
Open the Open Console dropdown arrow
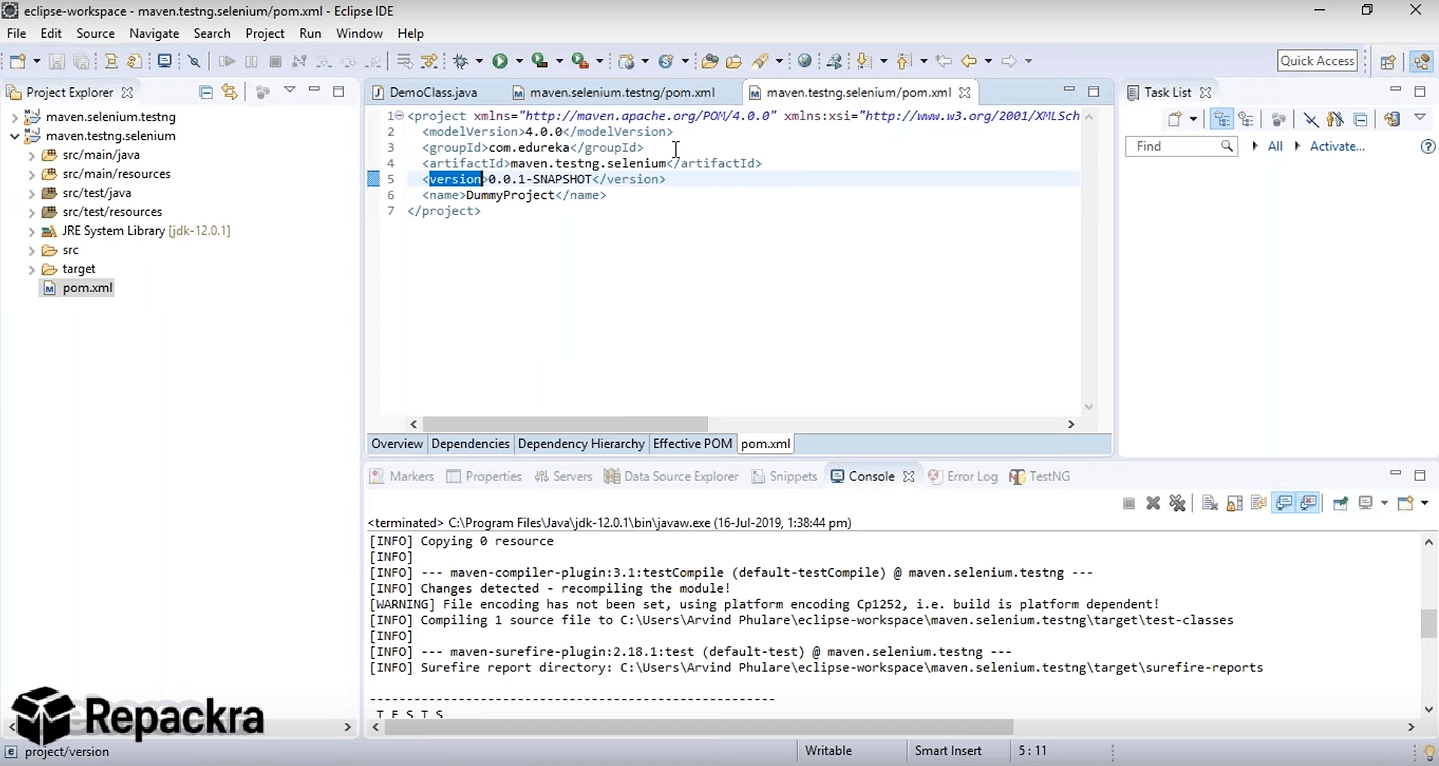(1425, 503)
